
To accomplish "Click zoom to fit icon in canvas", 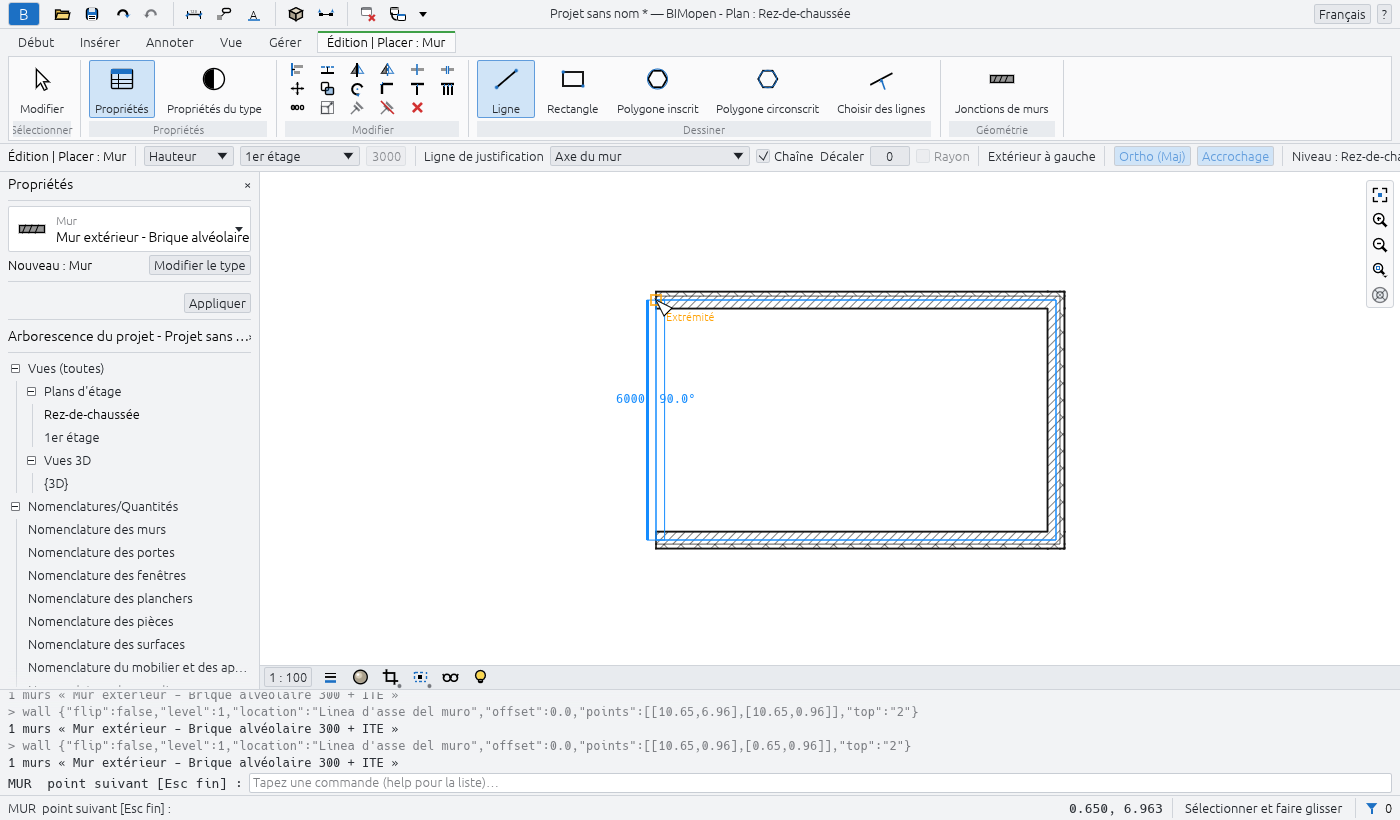I will (x=1380, y=195).
